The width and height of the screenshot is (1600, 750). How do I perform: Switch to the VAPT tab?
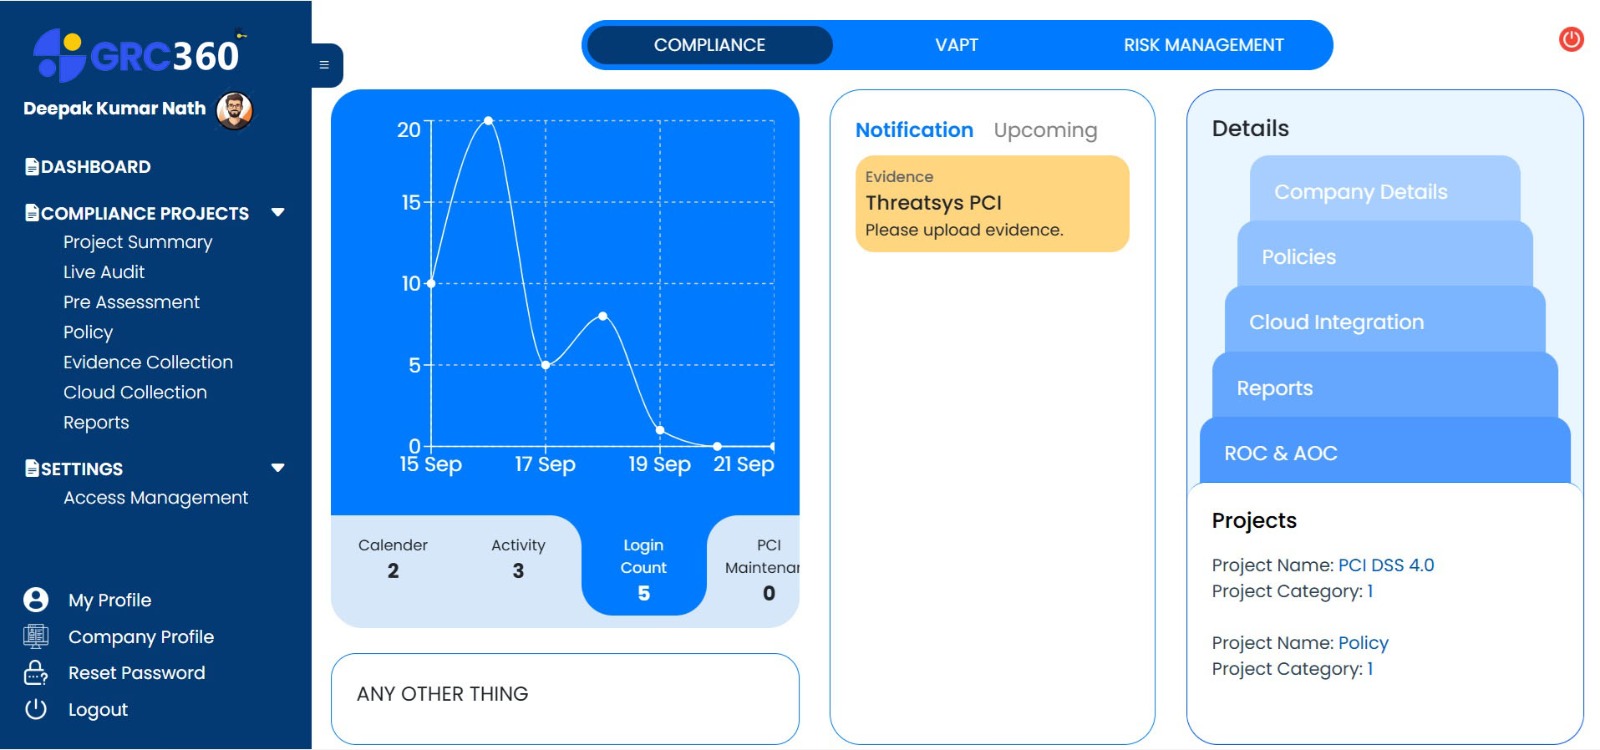(x=957, y=45)
